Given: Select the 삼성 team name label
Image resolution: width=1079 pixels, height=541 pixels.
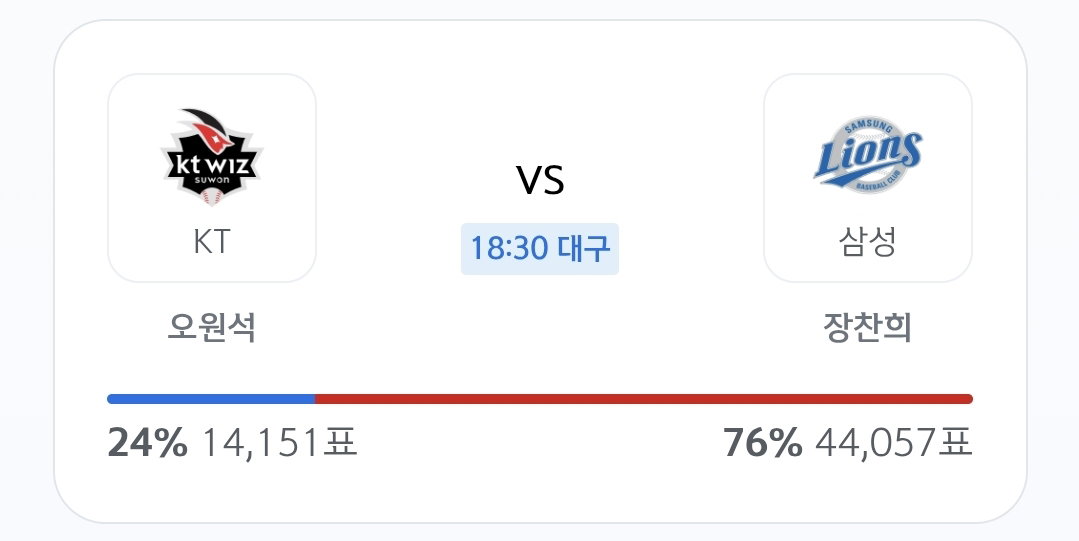Looking at the screenshot, I should (x=868, y=242).
